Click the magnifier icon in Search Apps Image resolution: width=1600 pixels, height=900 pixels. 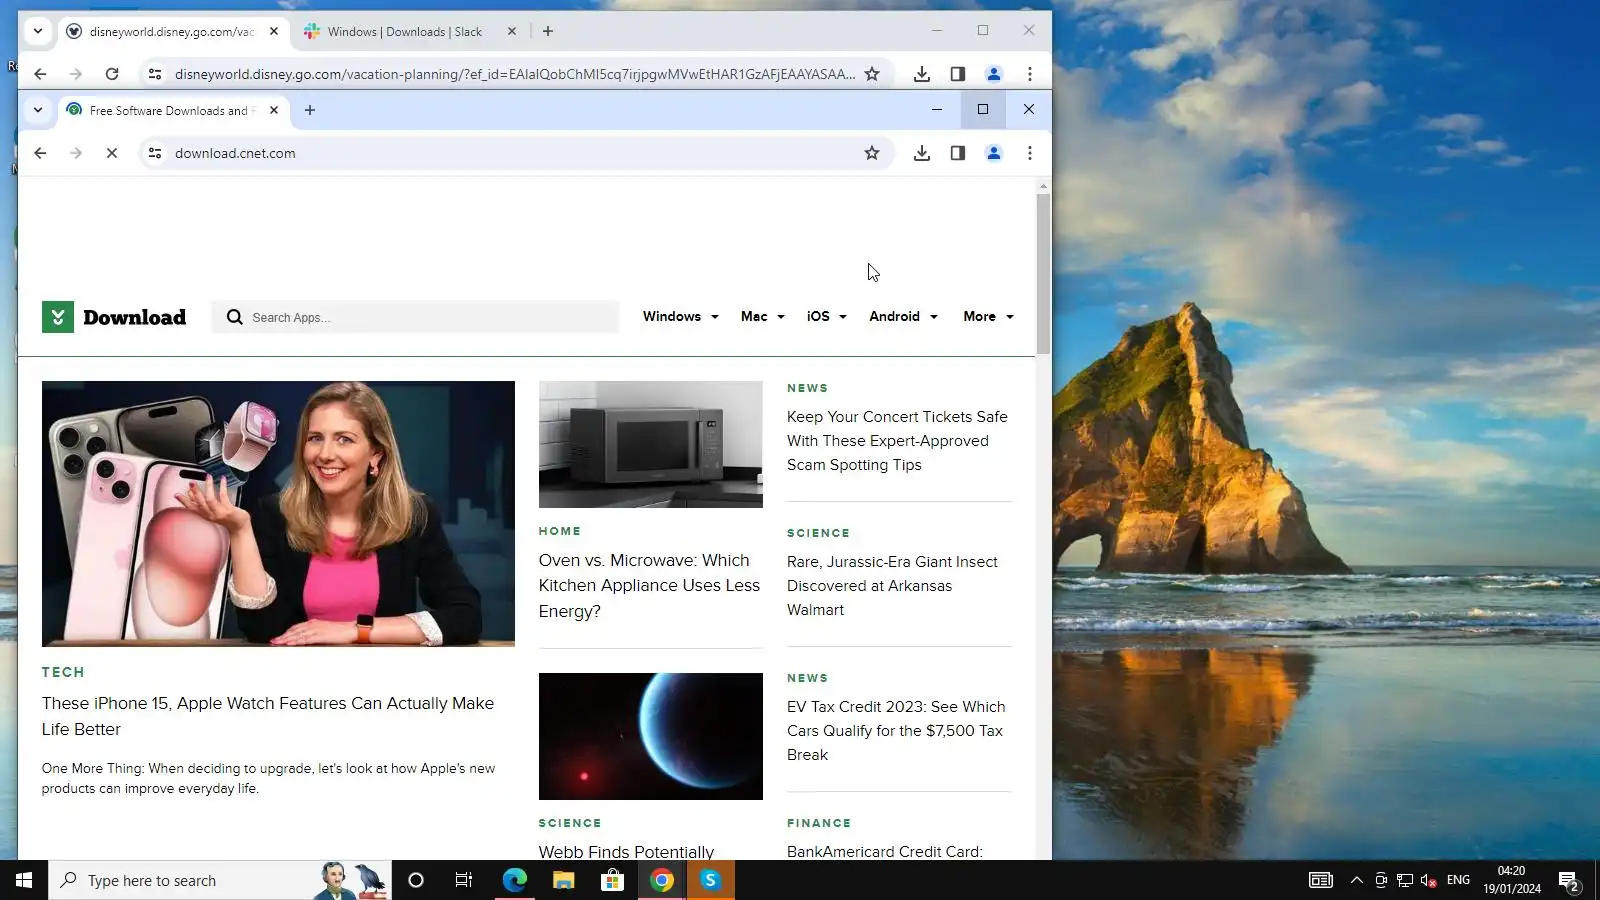[x=235, y=317]
